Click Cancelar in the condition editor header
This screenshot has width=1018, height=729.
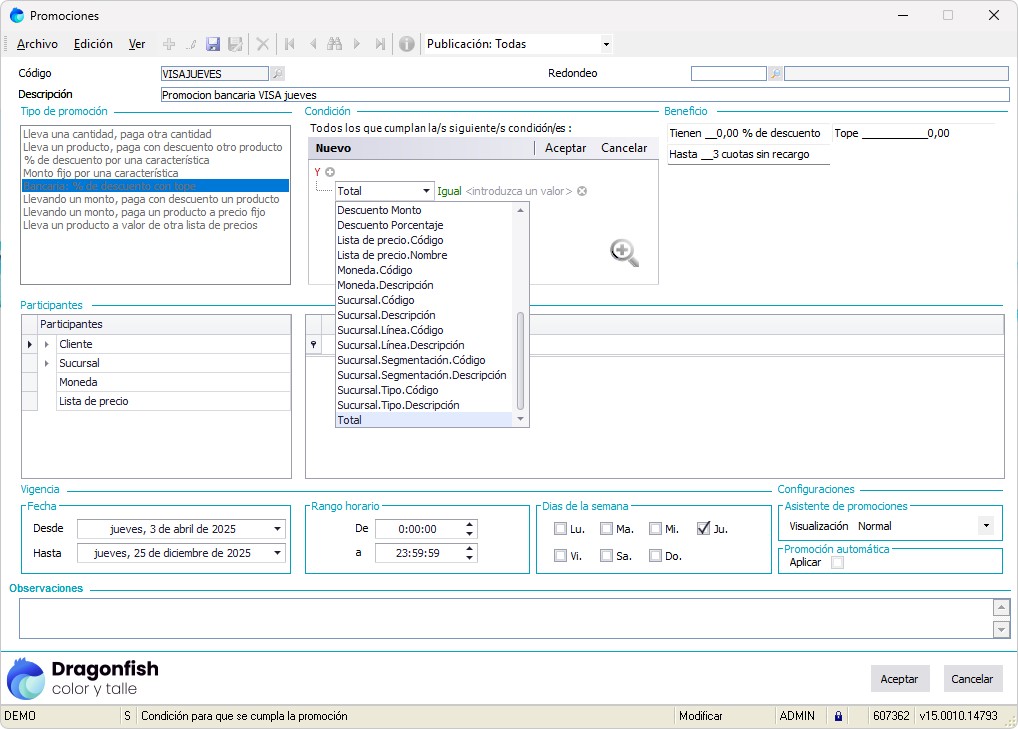[x=624, y=148]
